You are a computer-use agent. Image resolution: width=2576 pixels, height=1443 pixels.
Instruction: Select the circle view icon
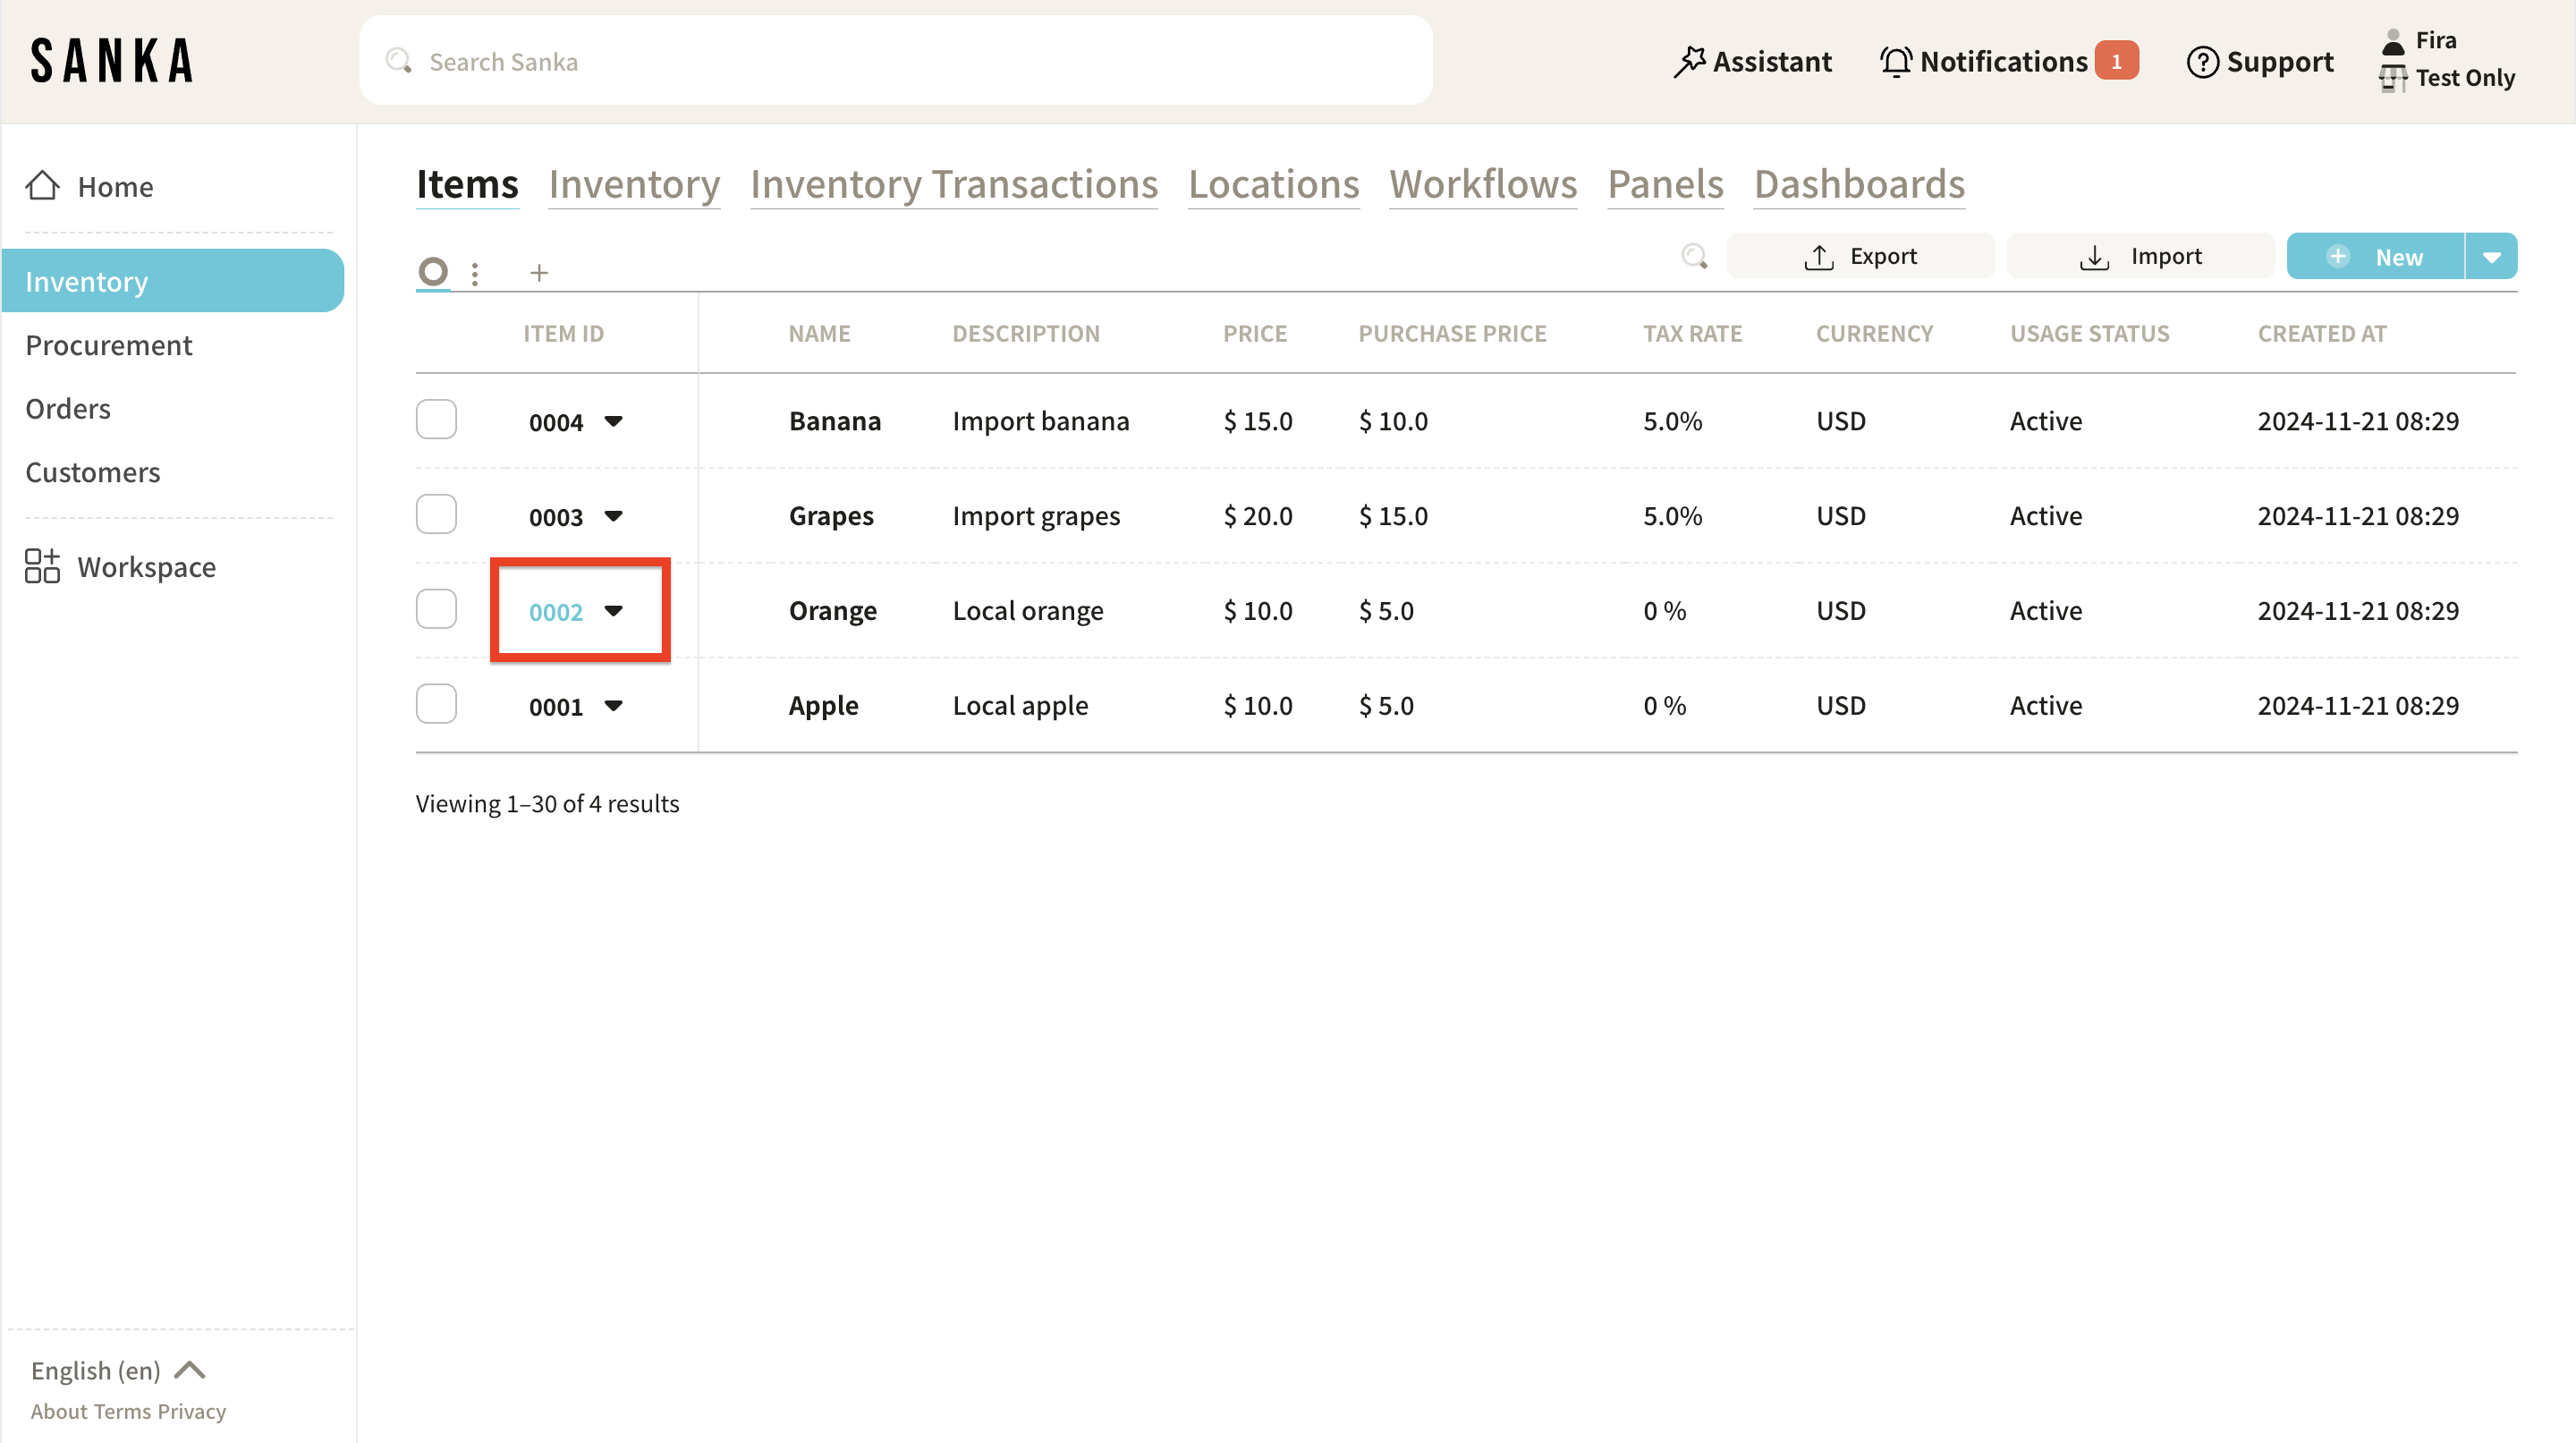pos(433,271)
